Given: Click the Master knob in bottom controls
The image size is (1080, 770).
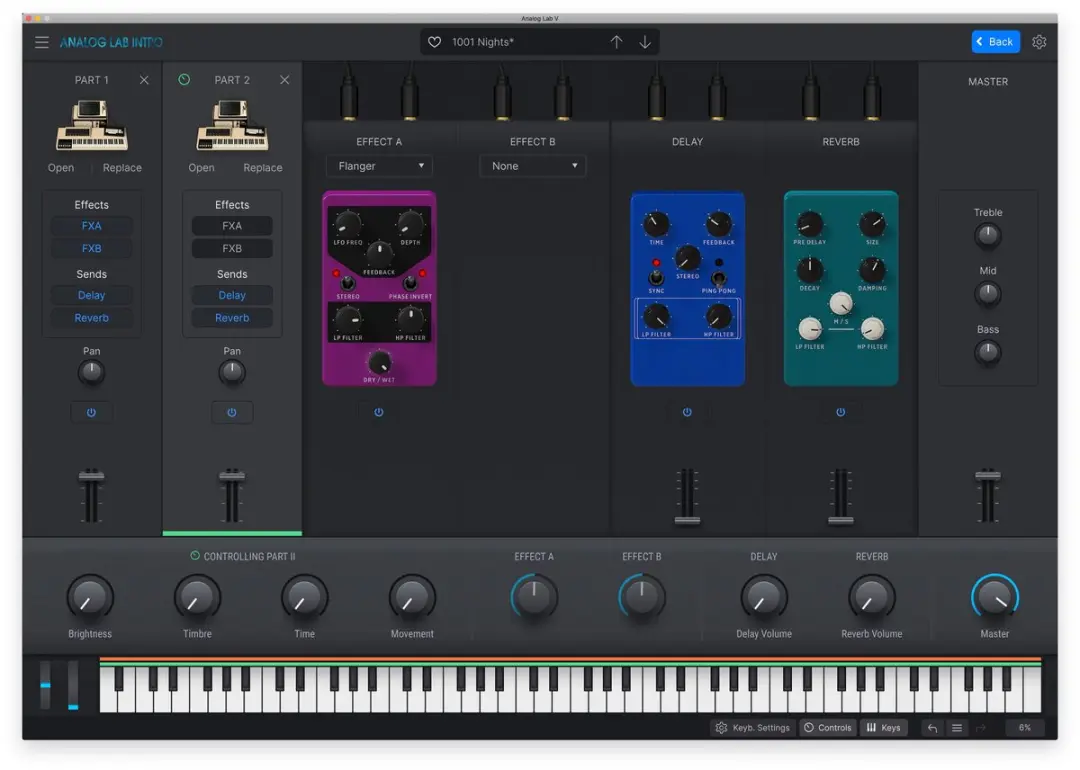Looking at the screenshot, I should (995, 597).
